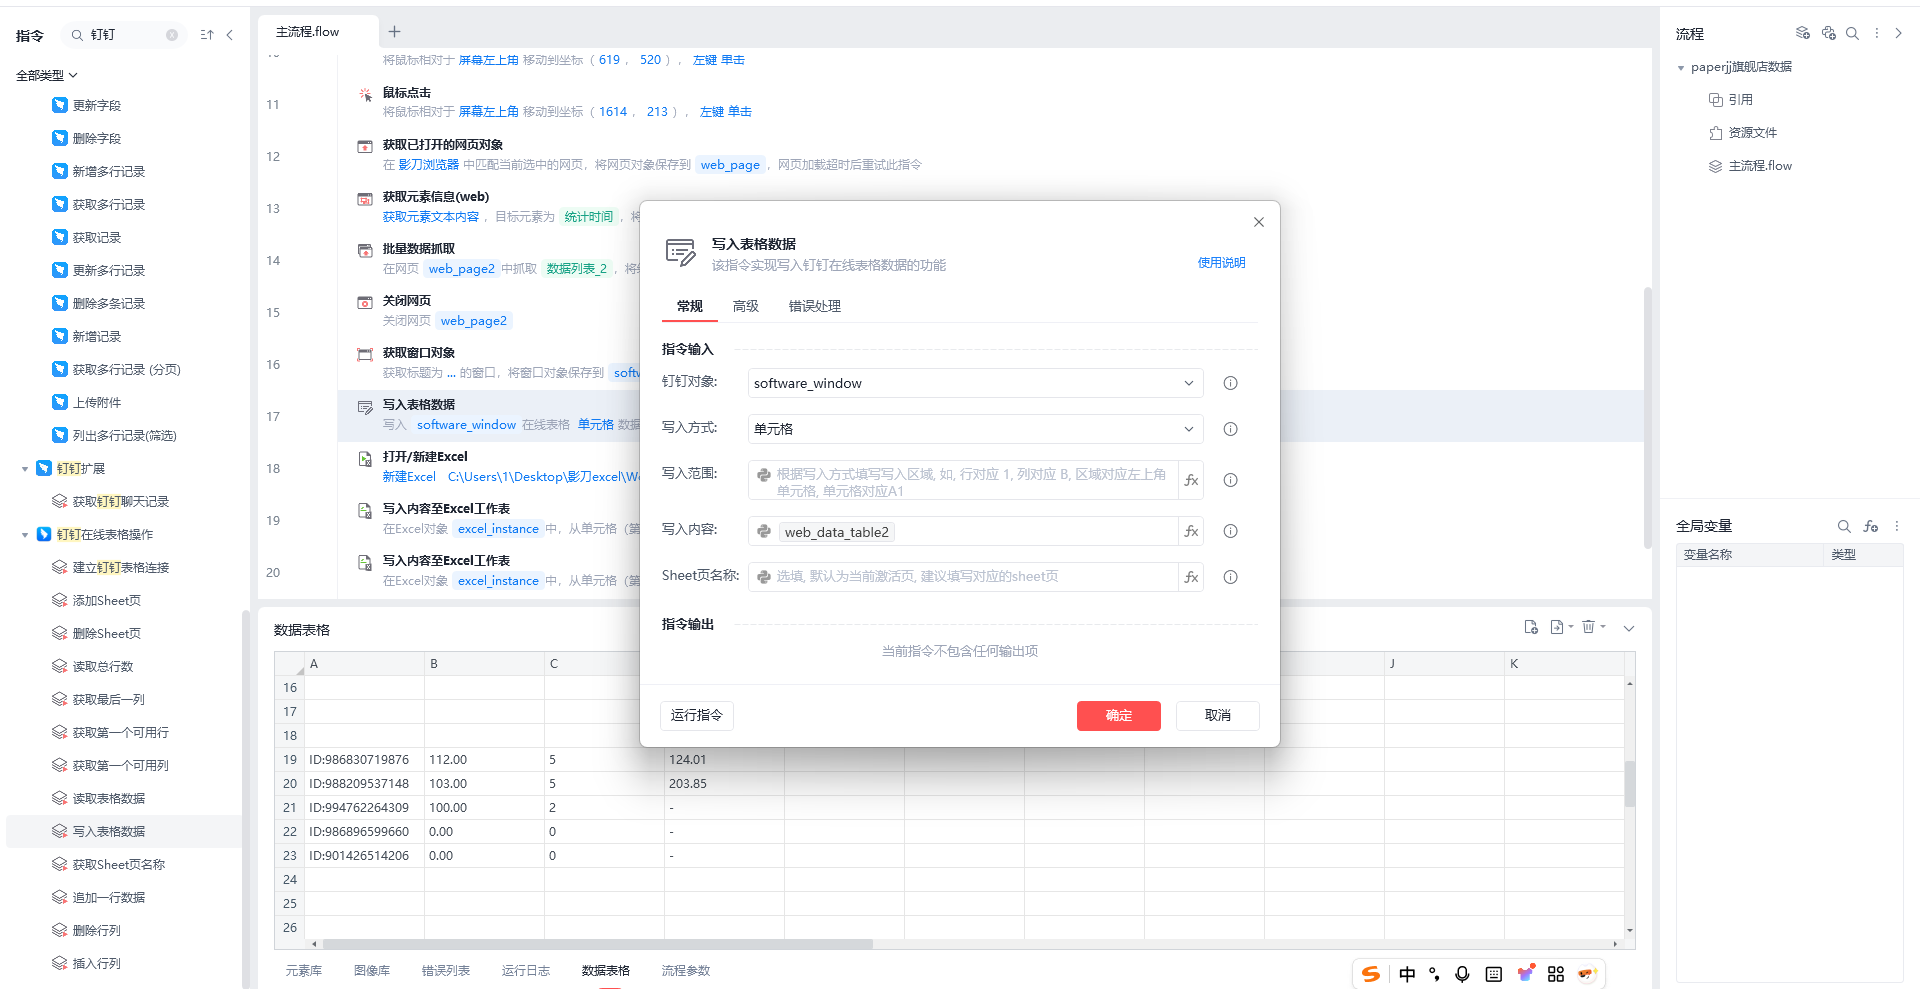This screenshot has width=1920, height=989.
Task: Select 建立钉钉表格连接 in the command list
Action: coord(121,568)
